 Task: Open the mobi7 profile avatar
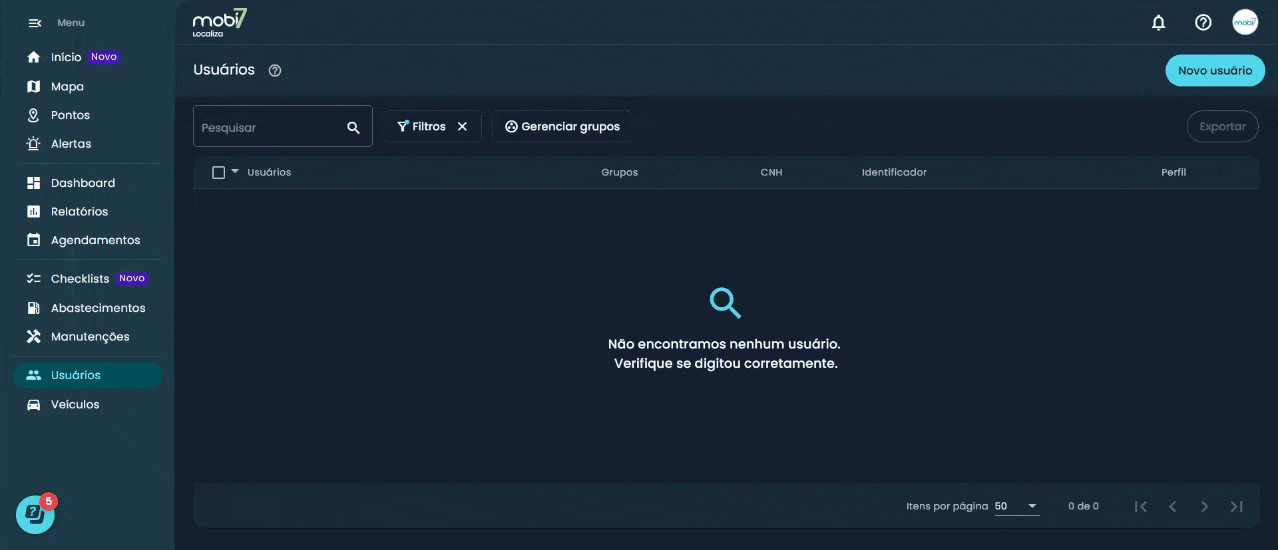[1245, 22]
